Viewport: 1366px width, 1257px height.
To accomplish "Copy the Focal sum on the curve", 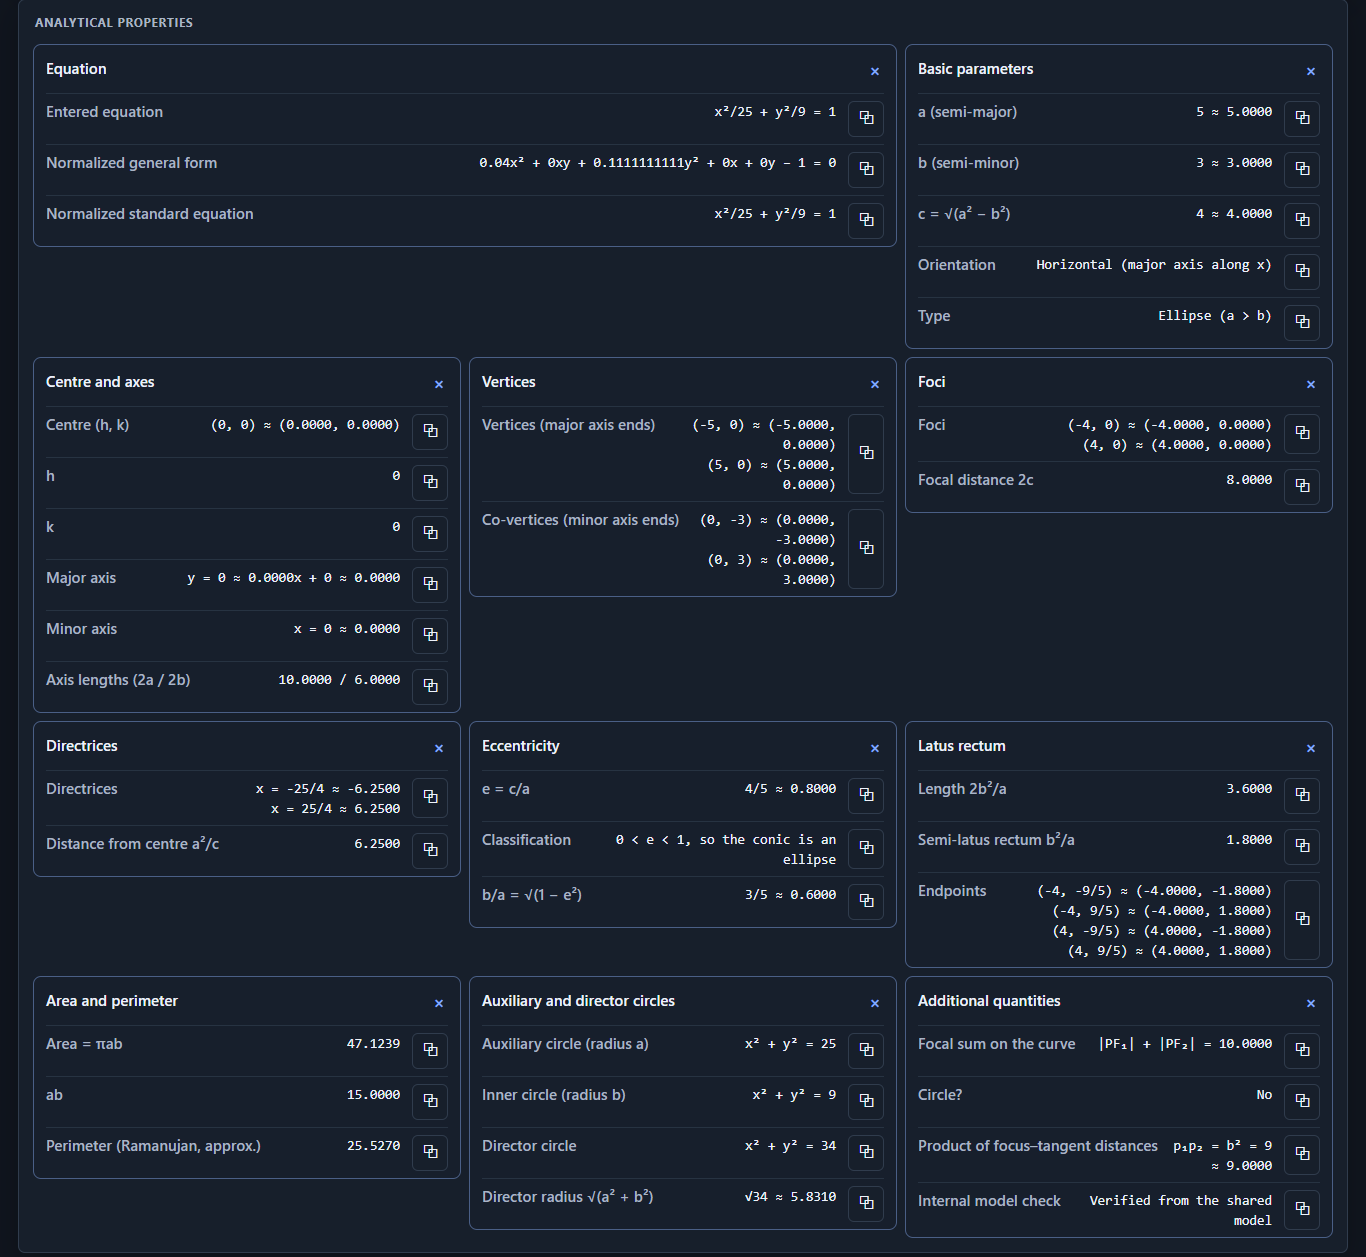I will (1302, 1050).
